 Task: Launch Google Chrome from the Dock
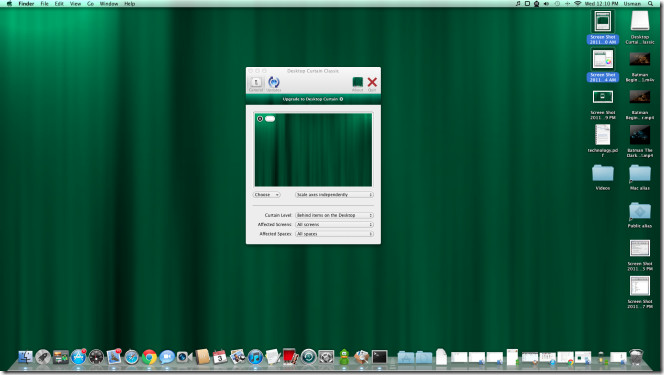[x=149, y=357]
